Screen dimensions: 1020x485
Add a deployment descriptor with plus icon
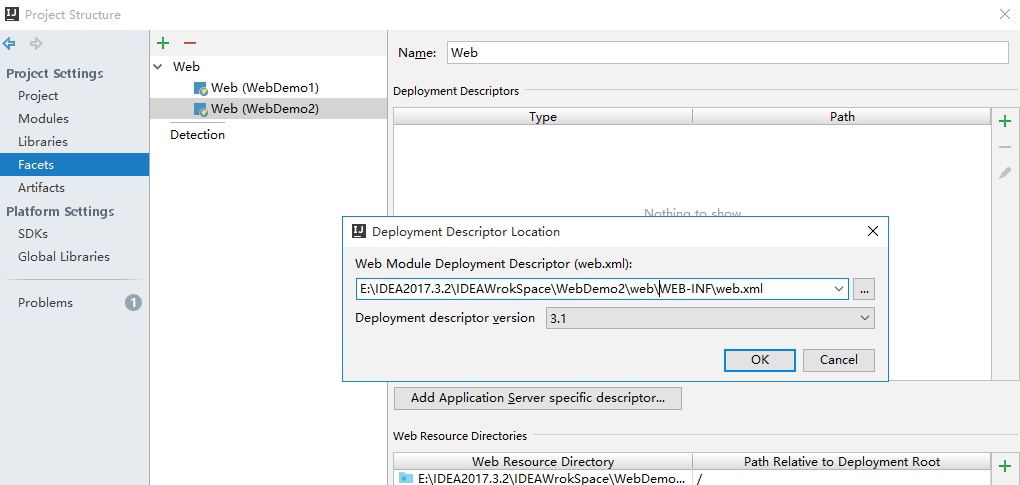1005,121
